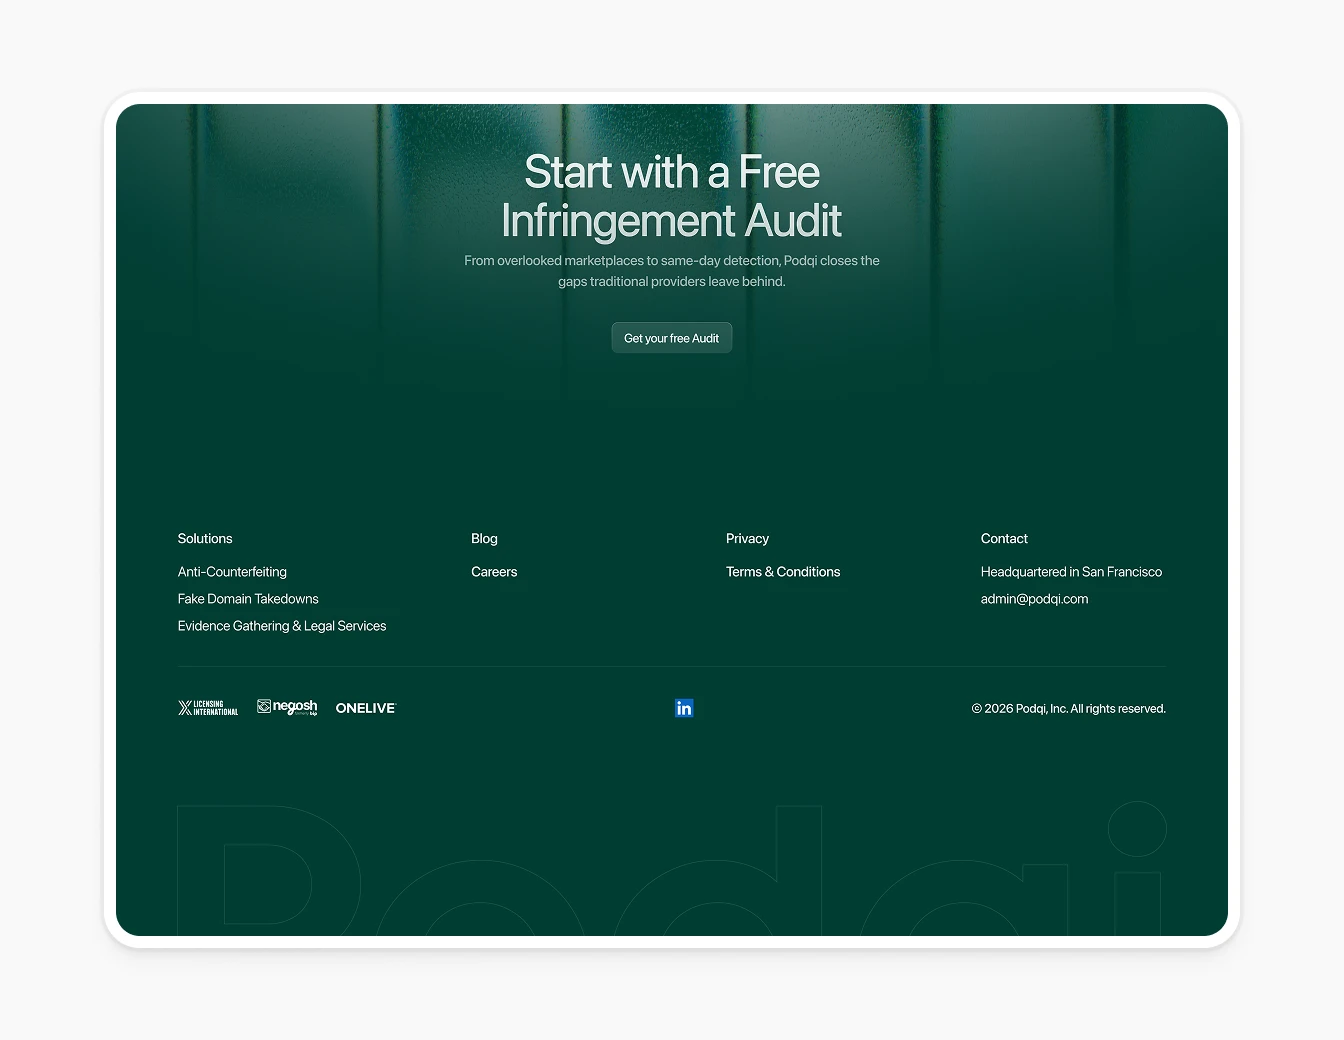The width and height of the screenshot is (1344, 1040).
Task: View the Terms & Conditions
Action: tap(783, 571)
